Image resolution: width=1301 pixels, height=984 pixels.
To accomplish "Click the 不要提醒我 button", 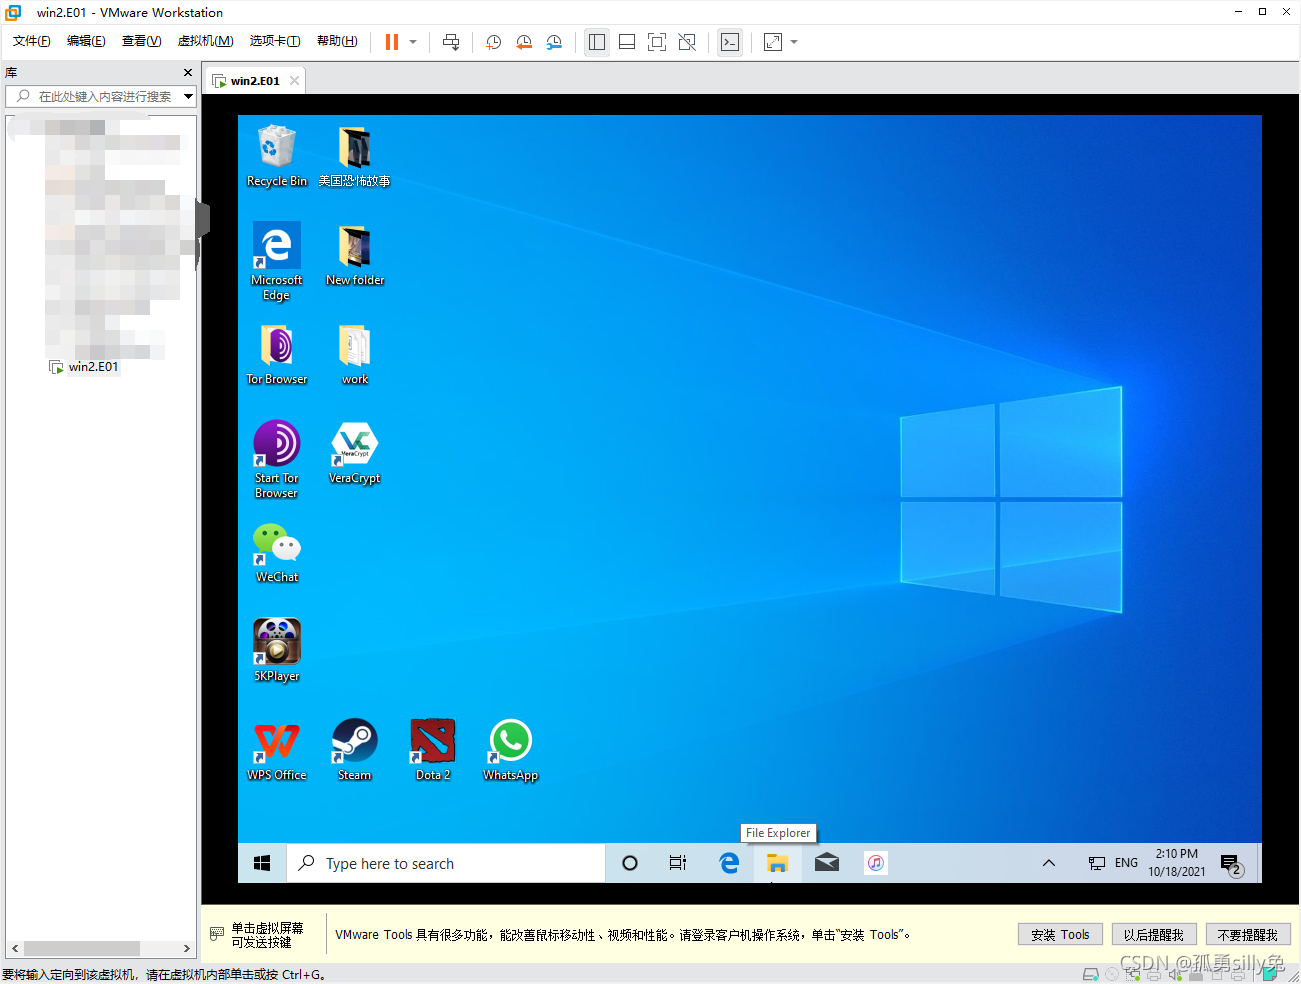I will pyautogui.click(x=1248, y=935).
